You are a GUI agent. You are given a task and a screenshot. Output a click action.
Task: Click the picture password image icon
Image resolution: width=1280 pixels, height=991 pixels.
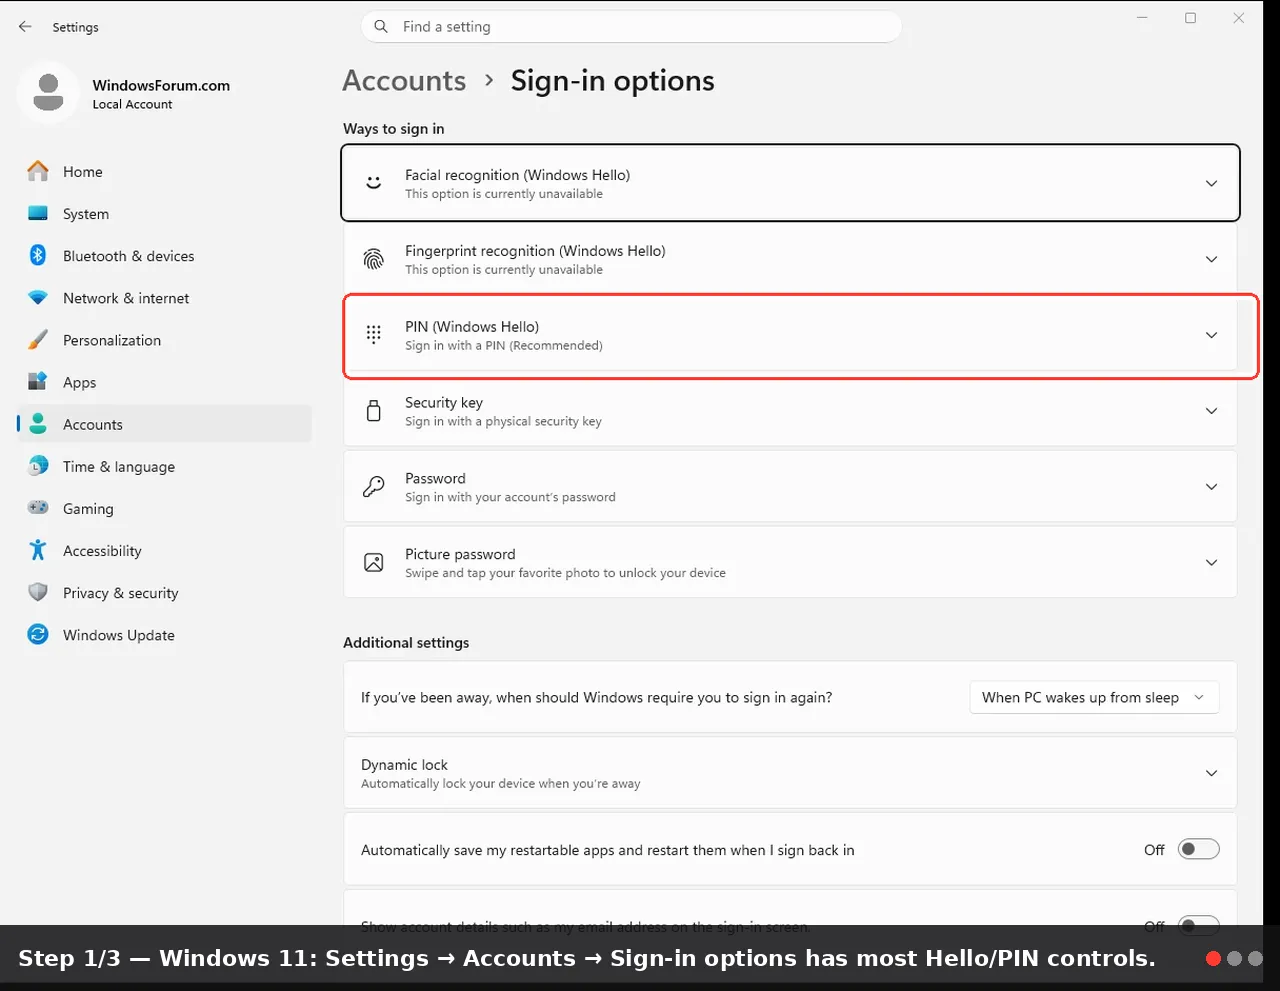tap(373, 563)
